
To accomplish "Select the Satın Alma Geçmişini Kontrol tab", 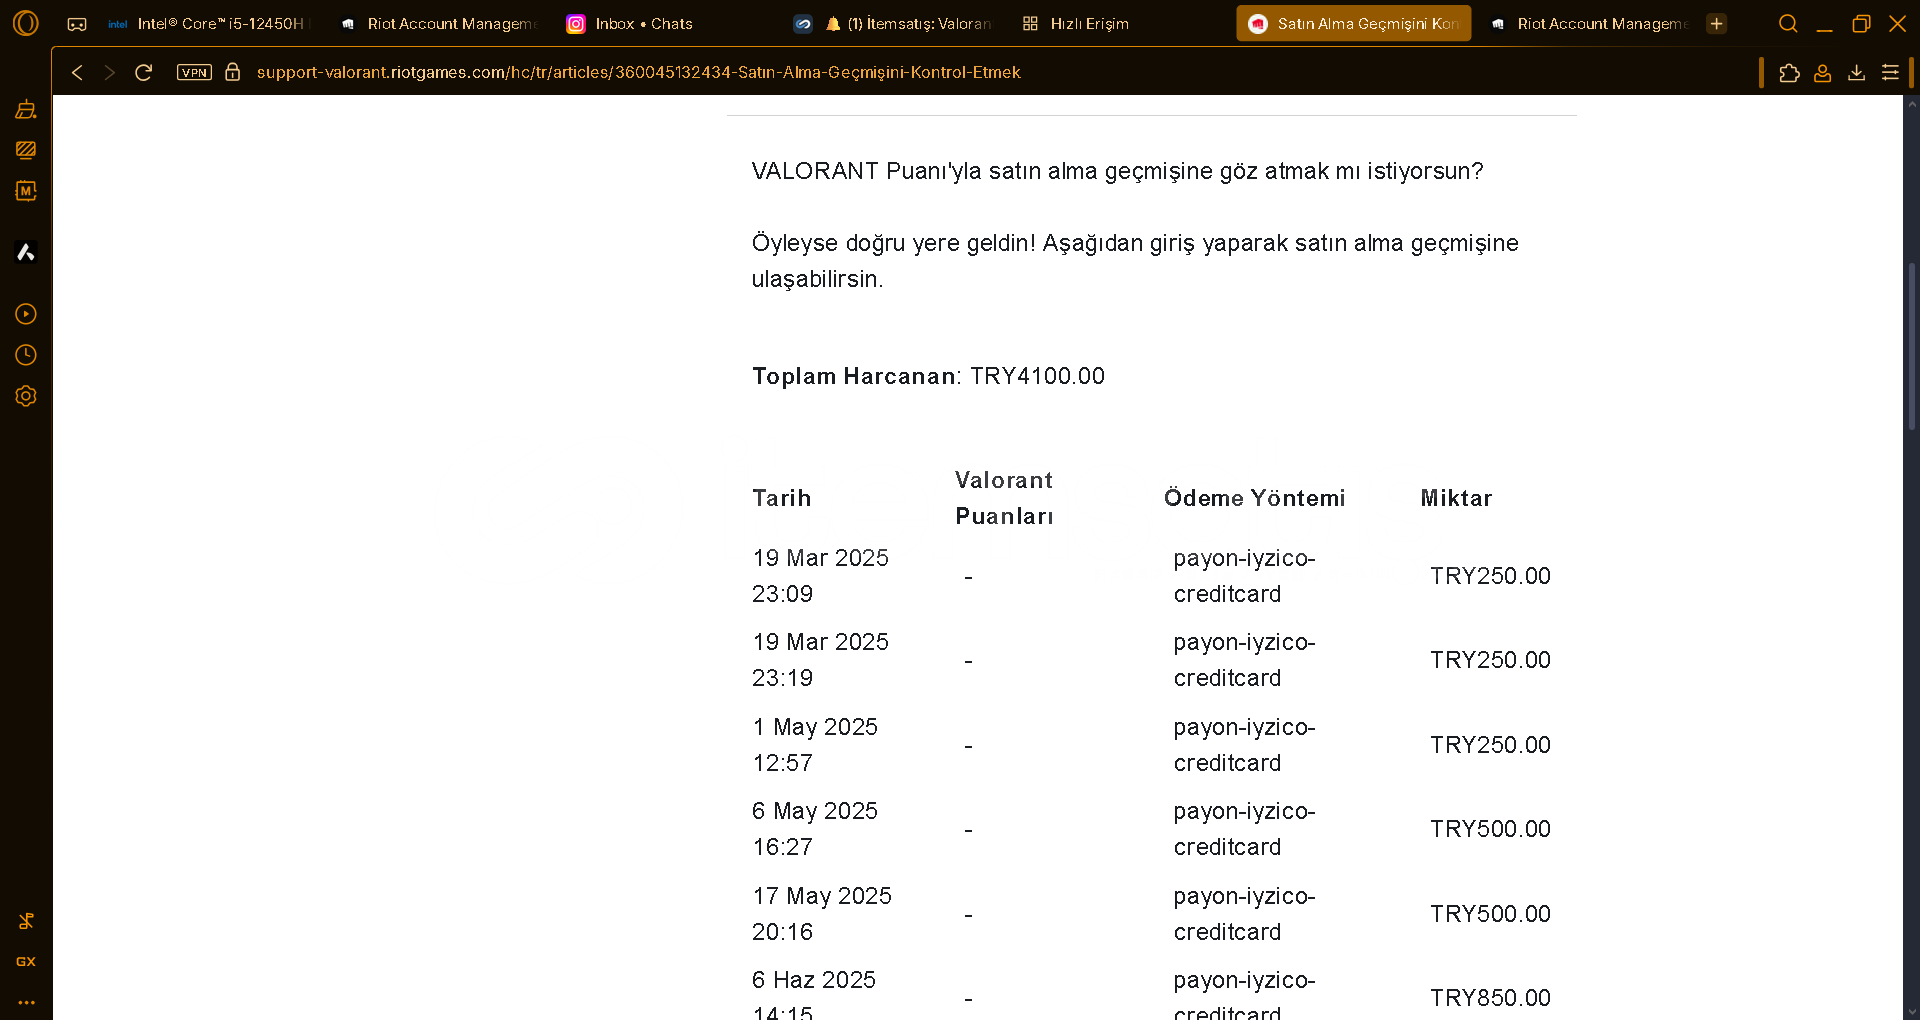I will pos(1354,23).
